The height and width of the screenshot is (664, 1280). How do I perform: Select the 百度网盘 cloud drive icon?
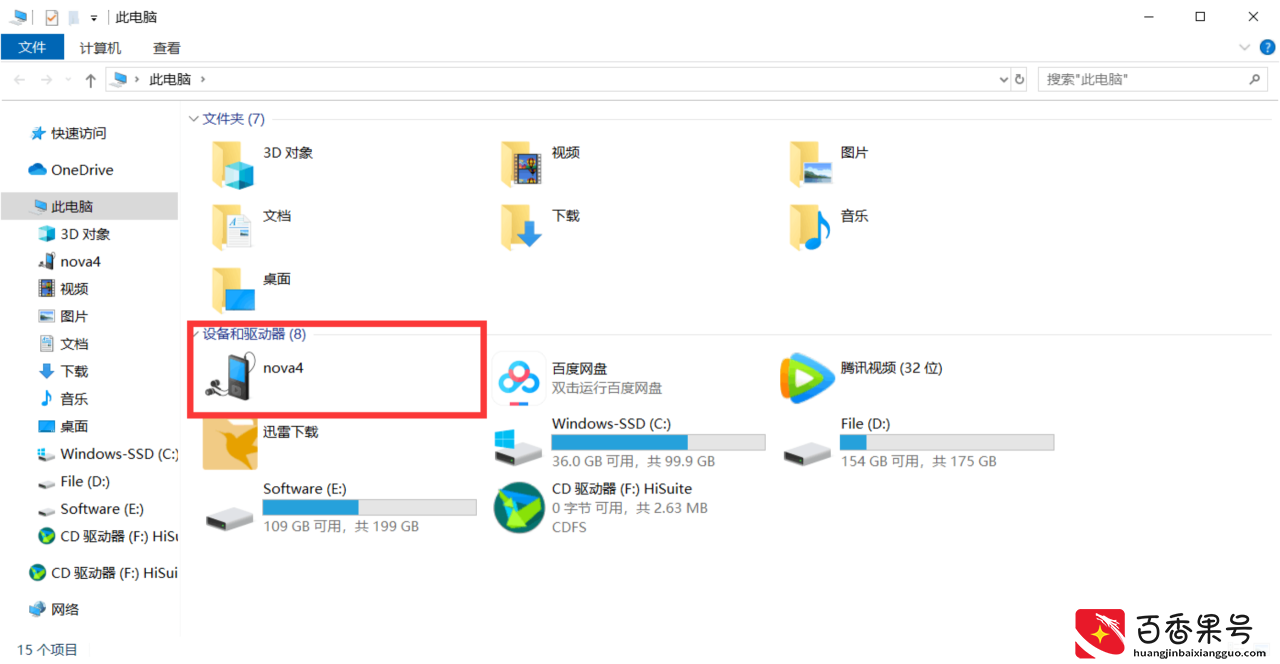pyautogui.click(x=520, y=380)
